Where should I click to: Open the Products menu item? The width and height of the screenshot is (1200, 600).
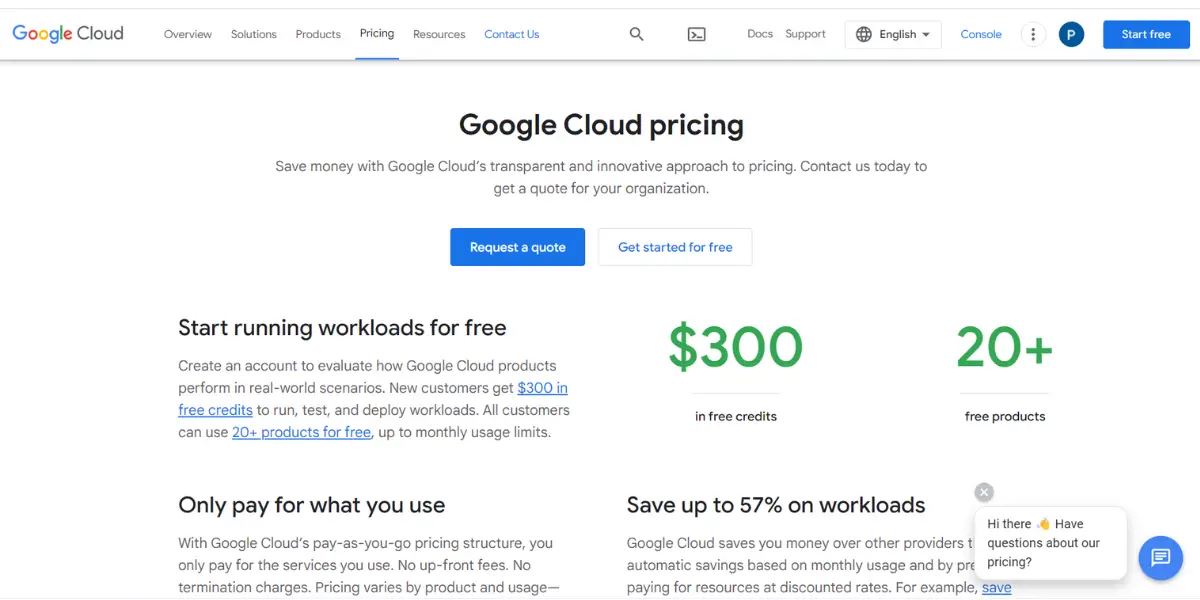pos(318,34)
